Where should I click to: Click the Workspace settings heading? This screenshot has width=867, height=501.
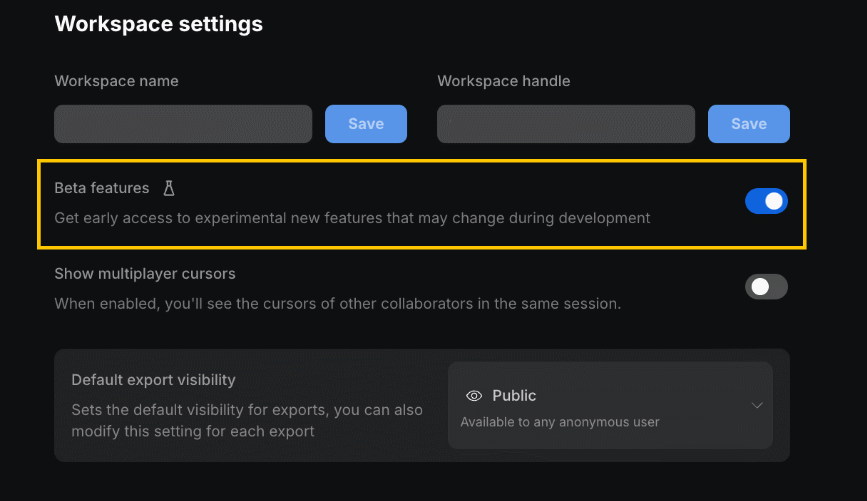coord(158,24)
